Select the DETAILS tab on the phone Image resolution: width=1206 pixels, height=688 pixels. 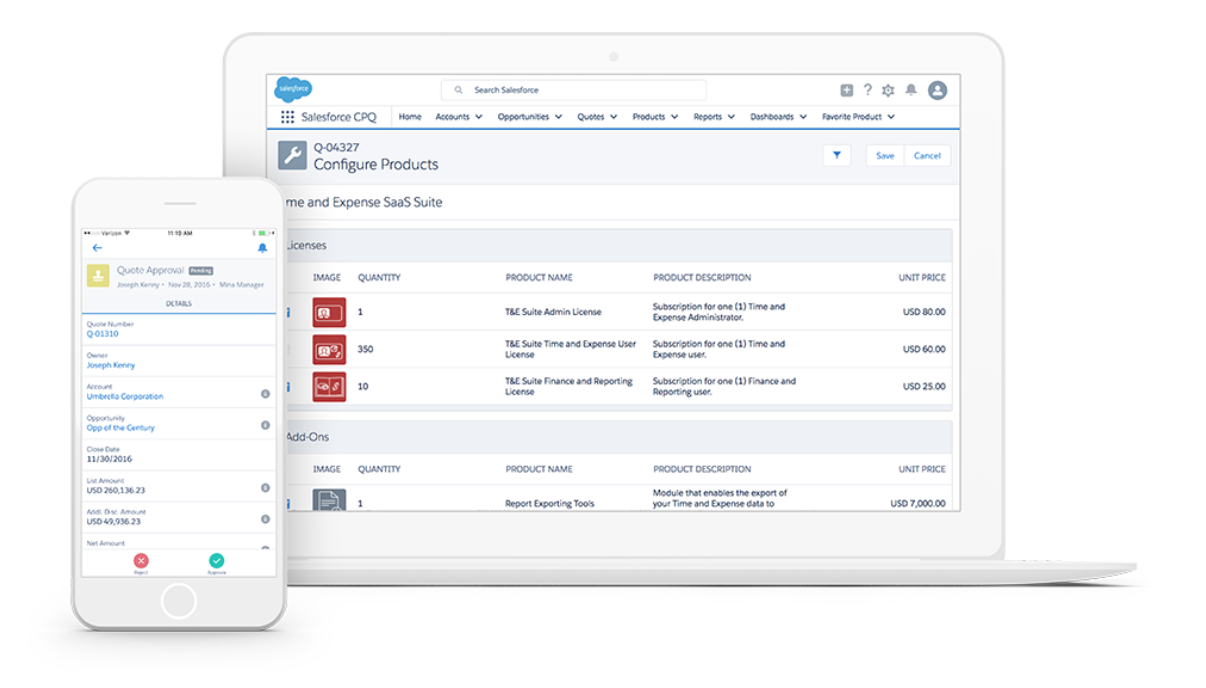[179, 304]
